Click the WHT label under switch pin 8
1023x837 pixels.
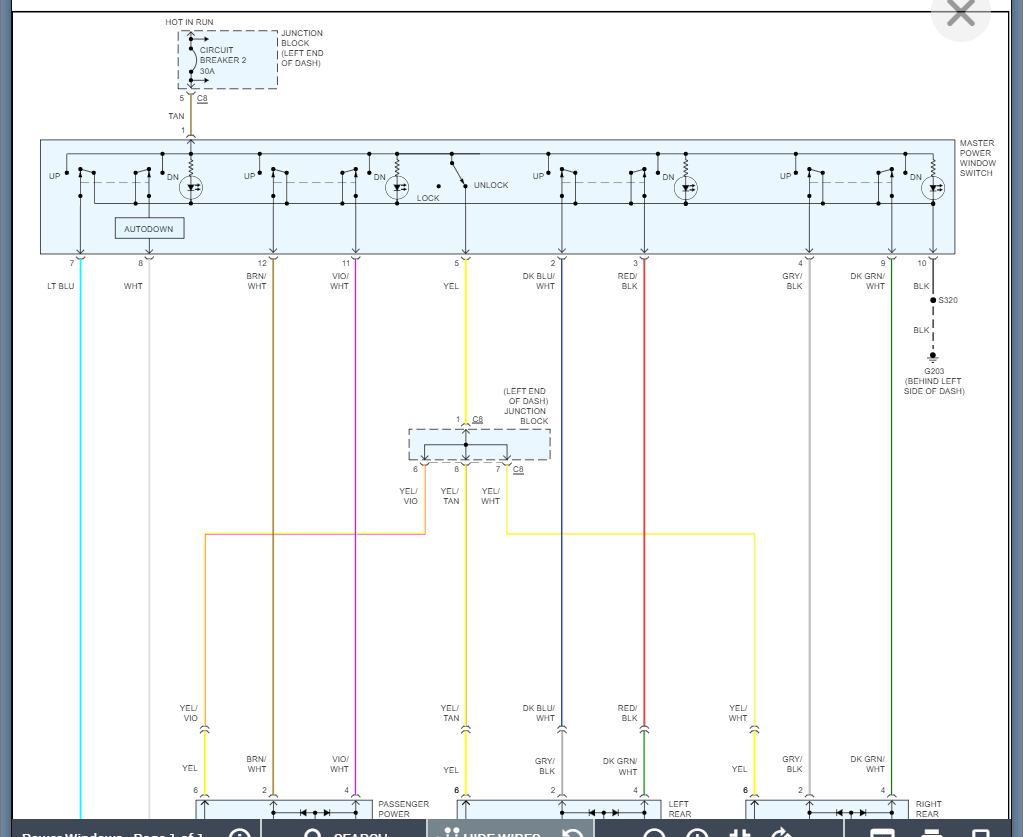click(x=133, y=286)
